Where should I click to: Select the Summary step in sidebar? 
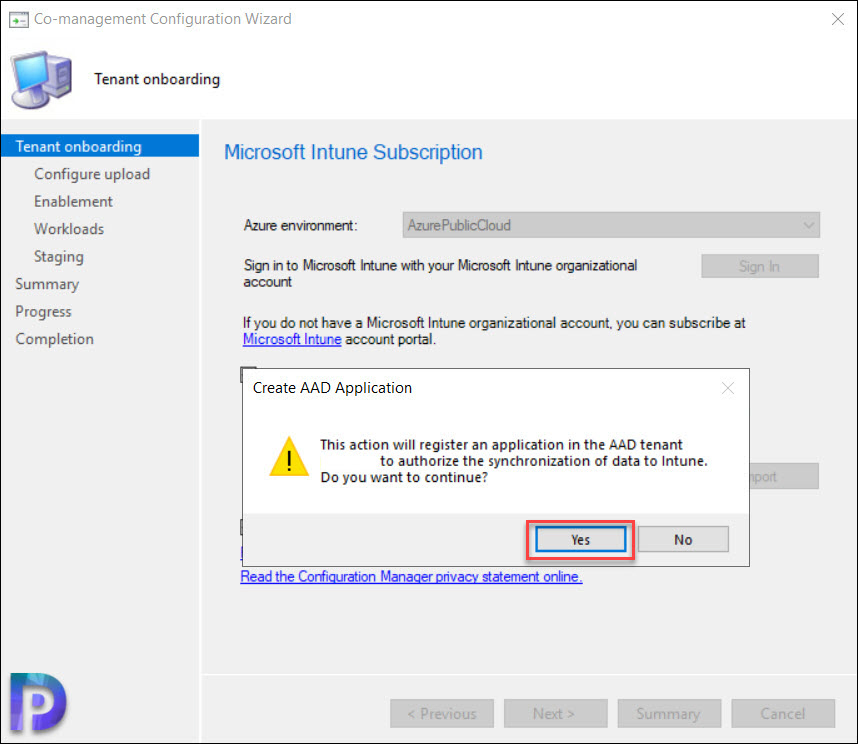click(x=47, y=284)
